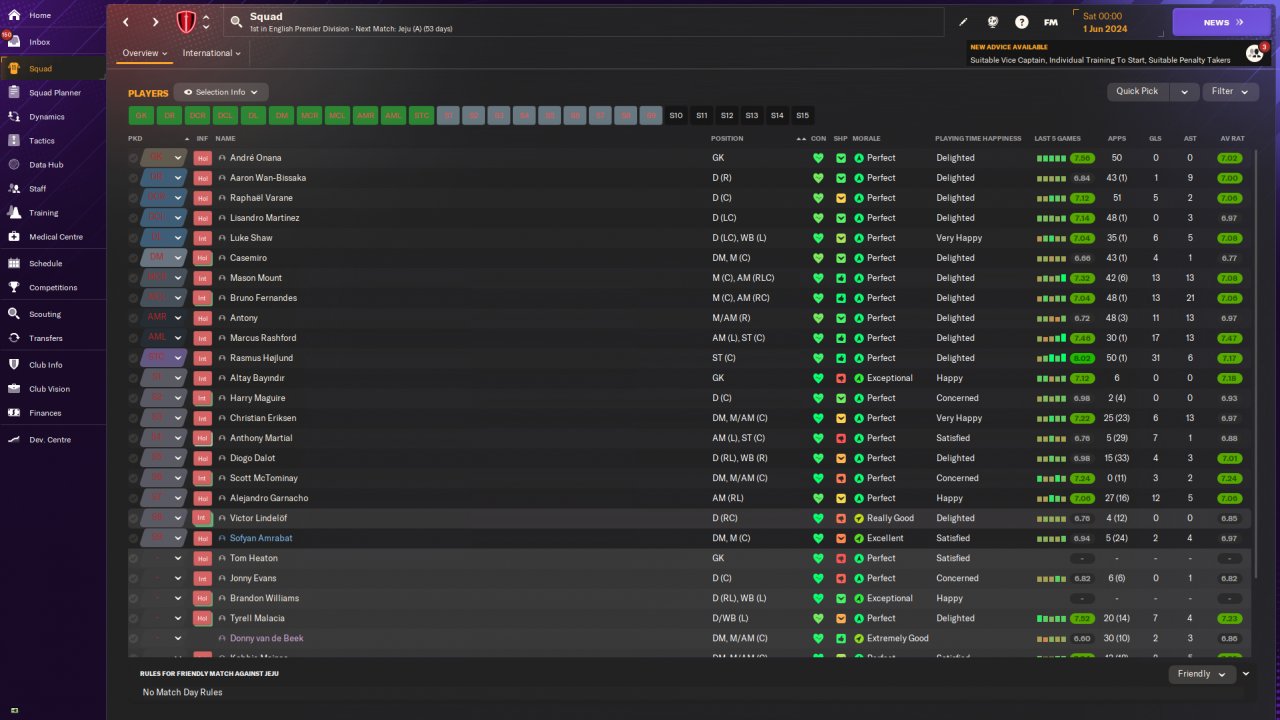Viewport: 1280px width, 720px height.
Task: Click the pencil edit icon in top bar
Action: click(964, 22)
